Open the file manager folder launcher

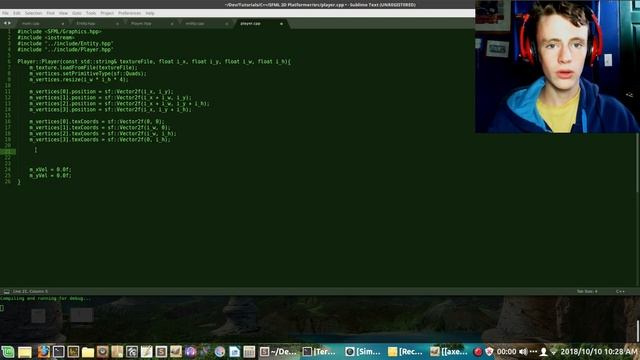[88, 351]
